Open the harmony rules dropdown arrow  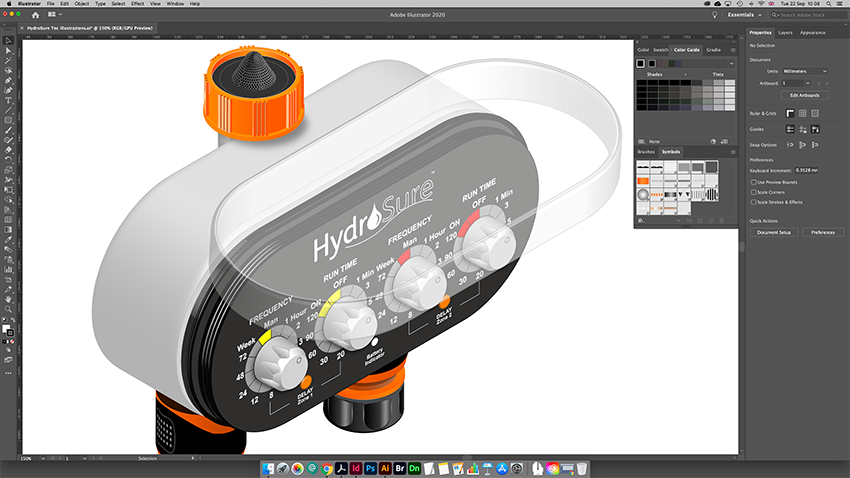[731, 63]
